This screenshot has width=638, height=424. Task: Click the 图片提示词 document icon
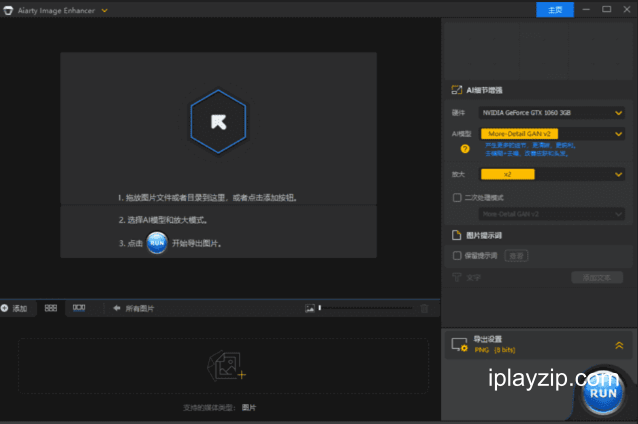coord(457,235)
